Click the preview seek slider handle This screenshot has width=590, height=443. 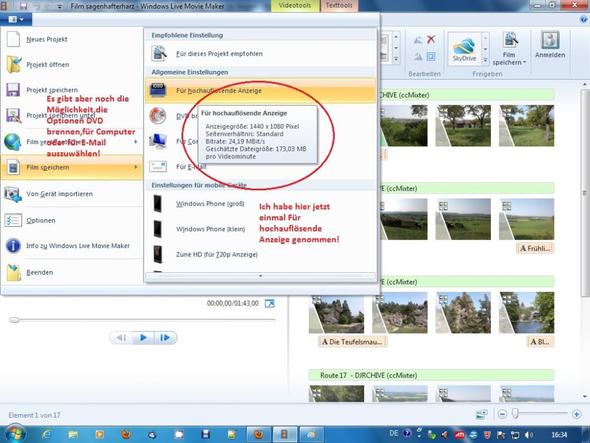[x=14, y=320]
